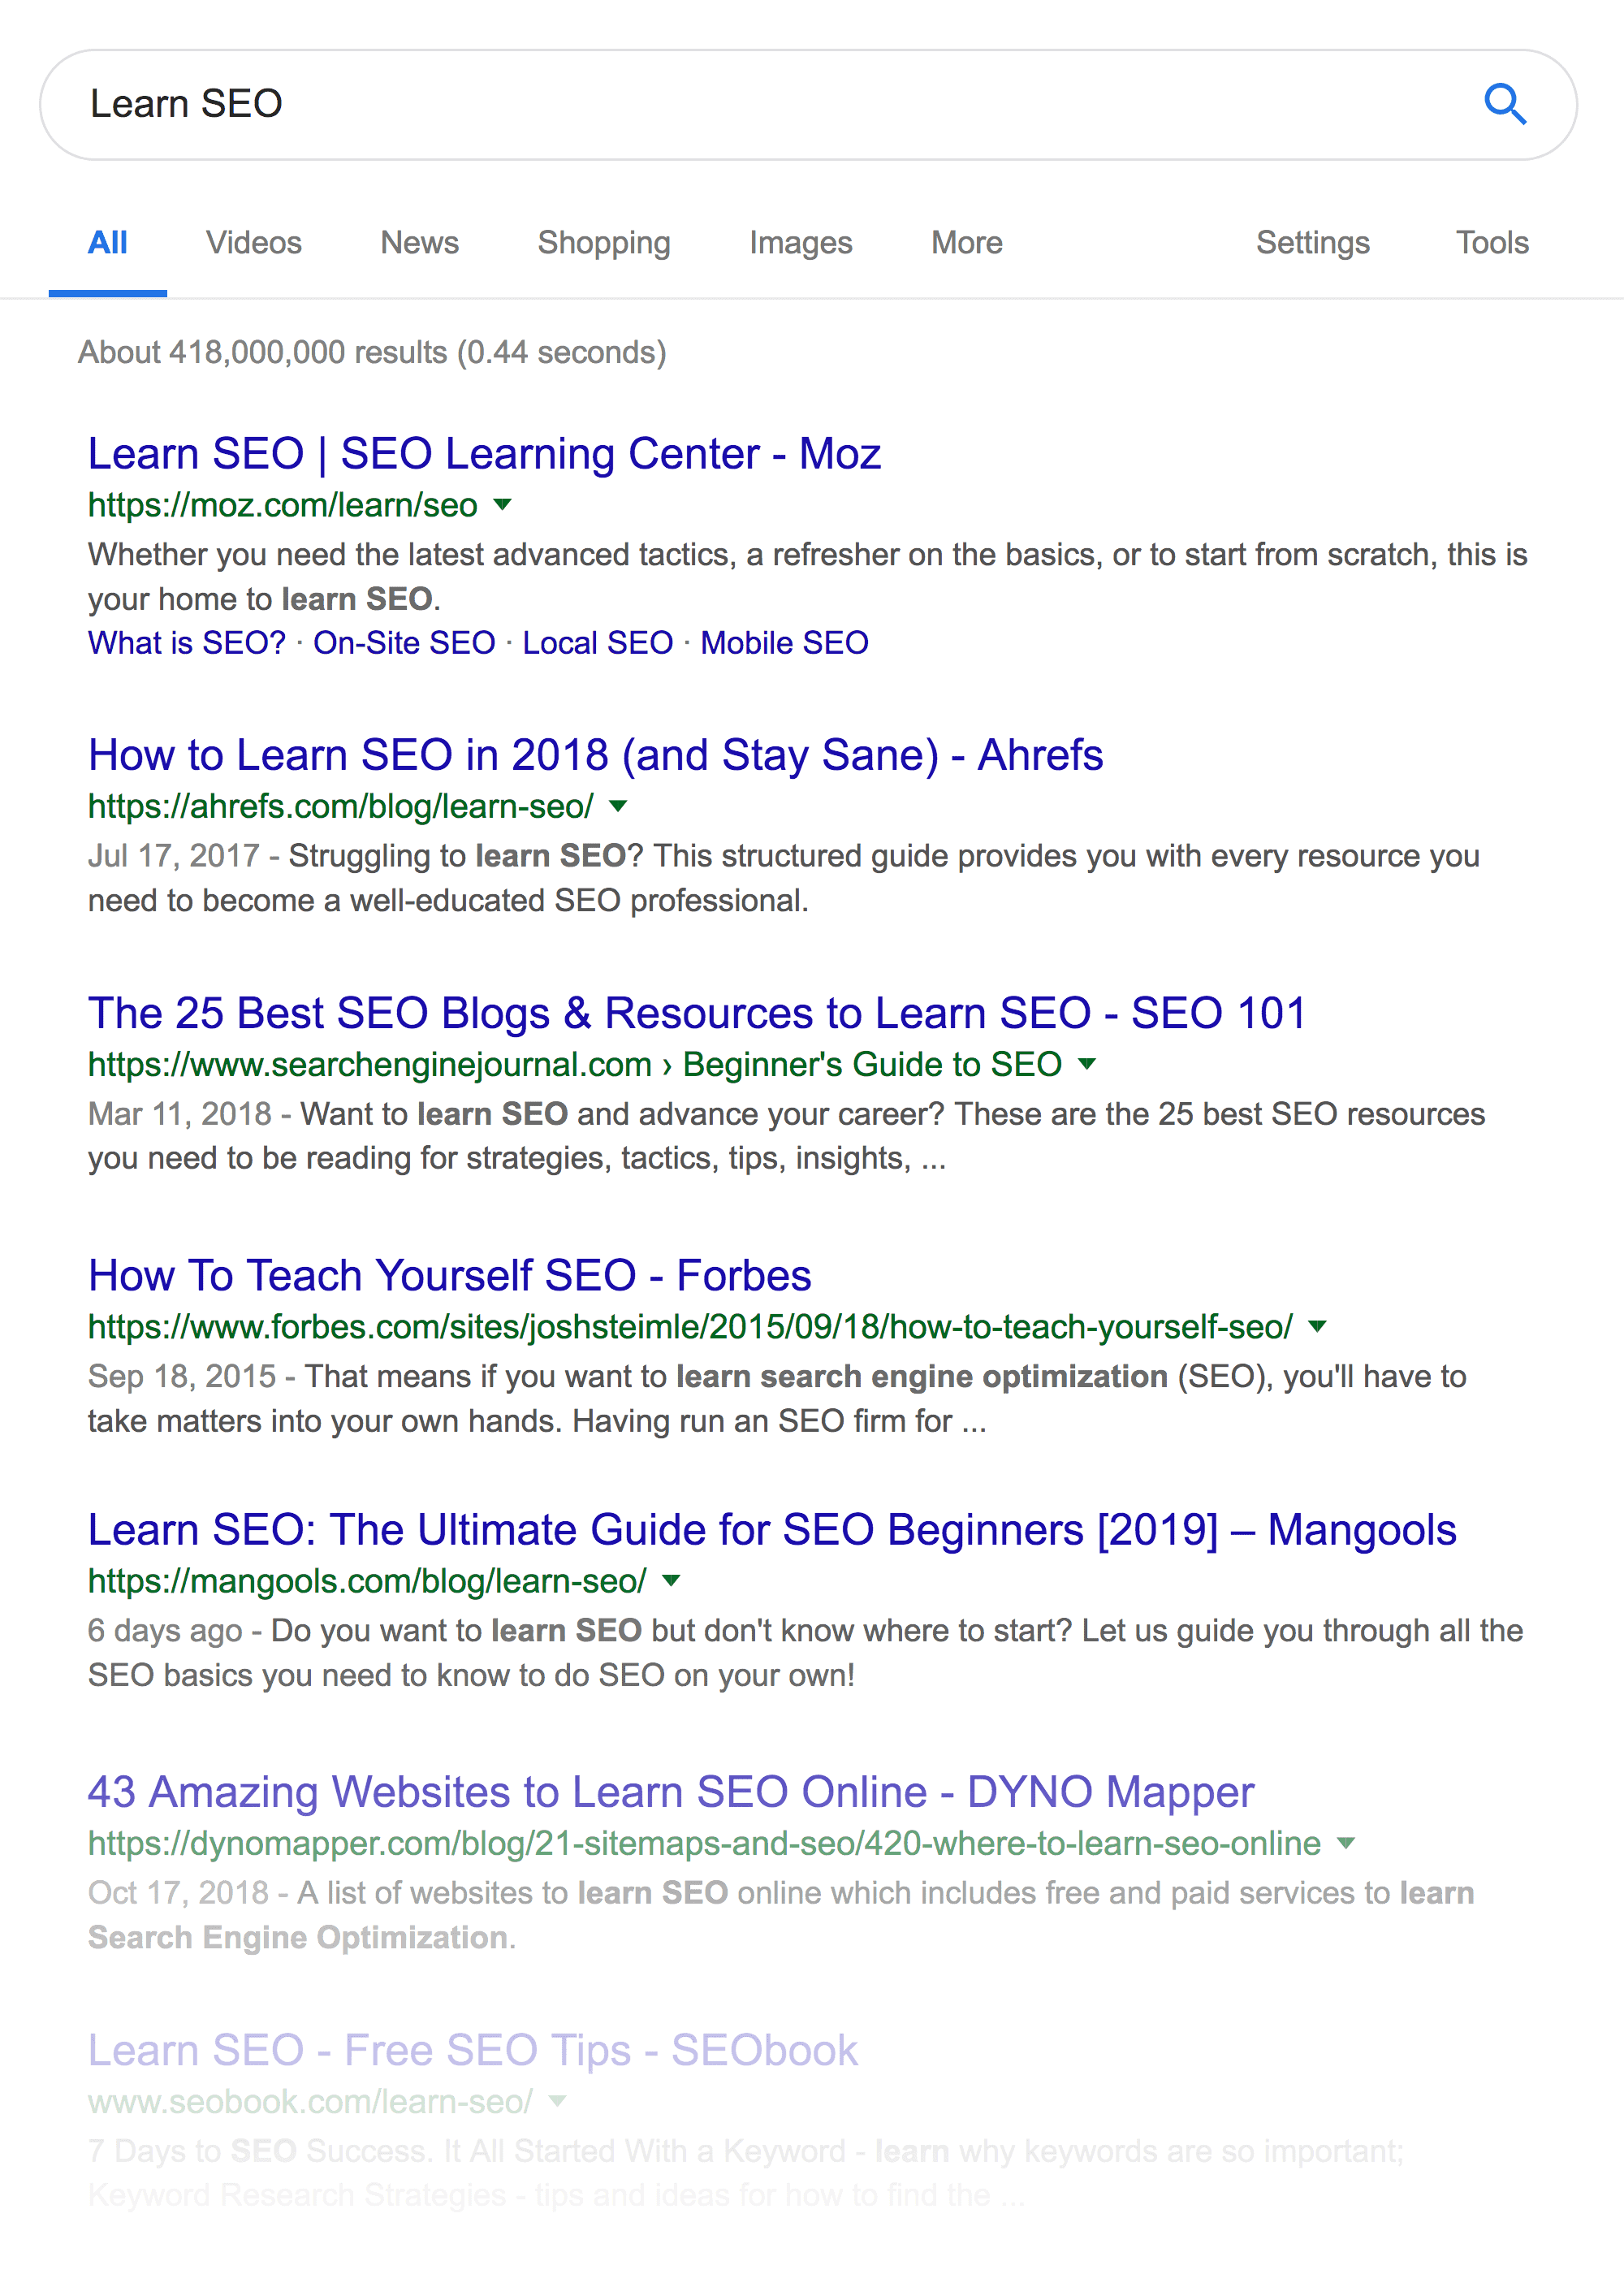The width and height of the screenshot is (1624, 2274).
Task: Open the Settings menu
Action: [1313, 243]
